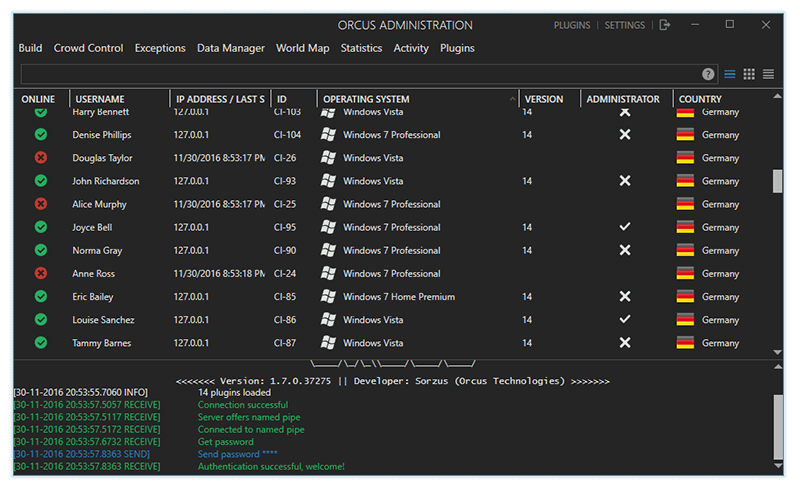Switch to the grid tile view icon
Image resolution: width=800 pixels, height=492 pixels.
(749, 75)
